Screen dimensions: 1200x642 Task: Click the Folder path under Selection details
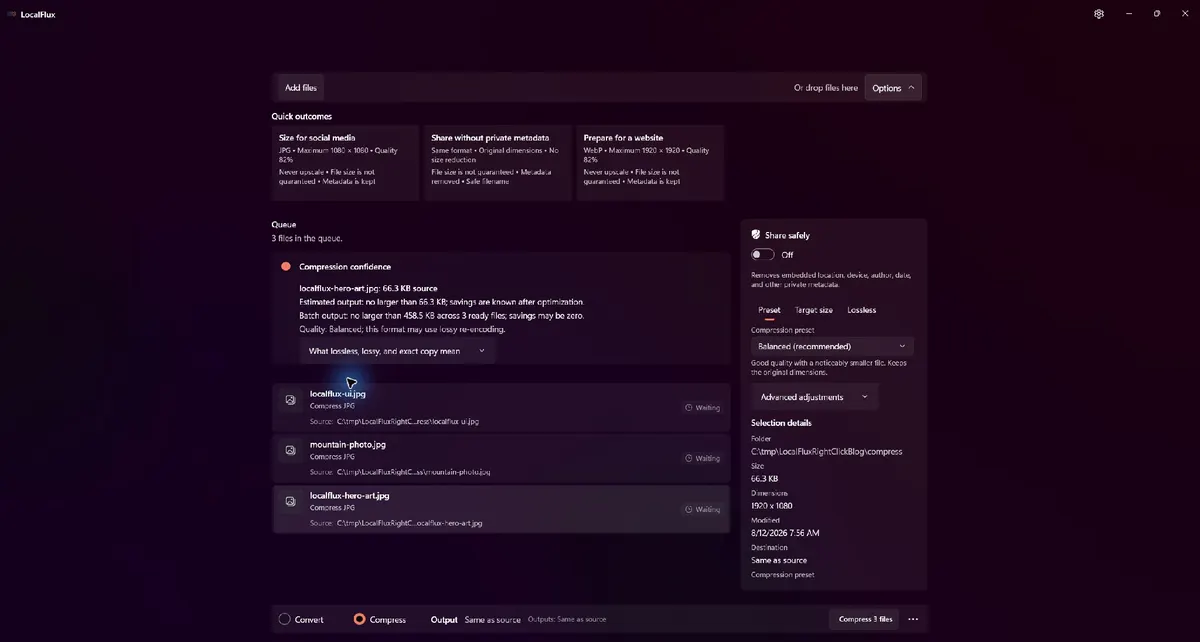click(826, 451)
